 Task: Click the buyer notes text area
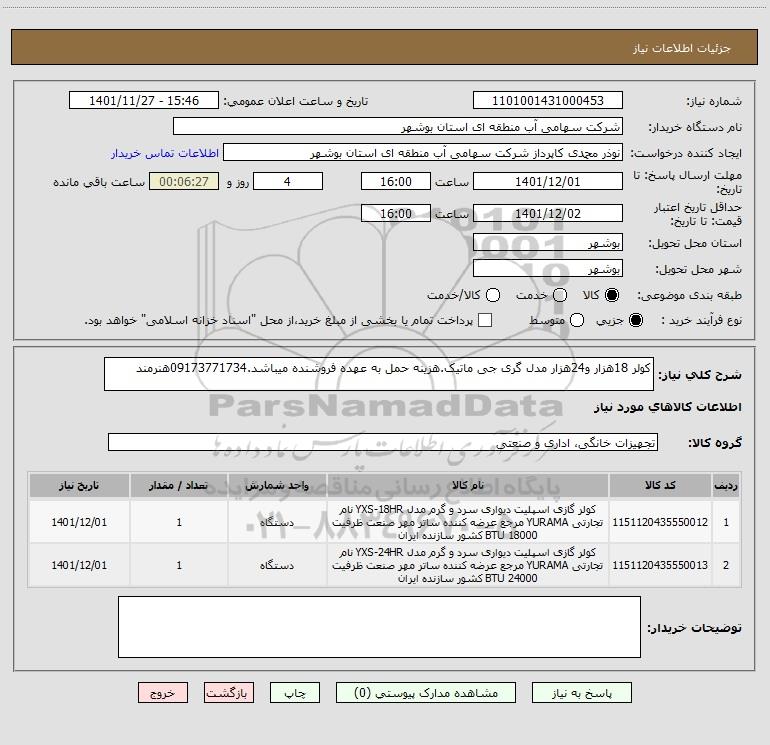point(379,627)
